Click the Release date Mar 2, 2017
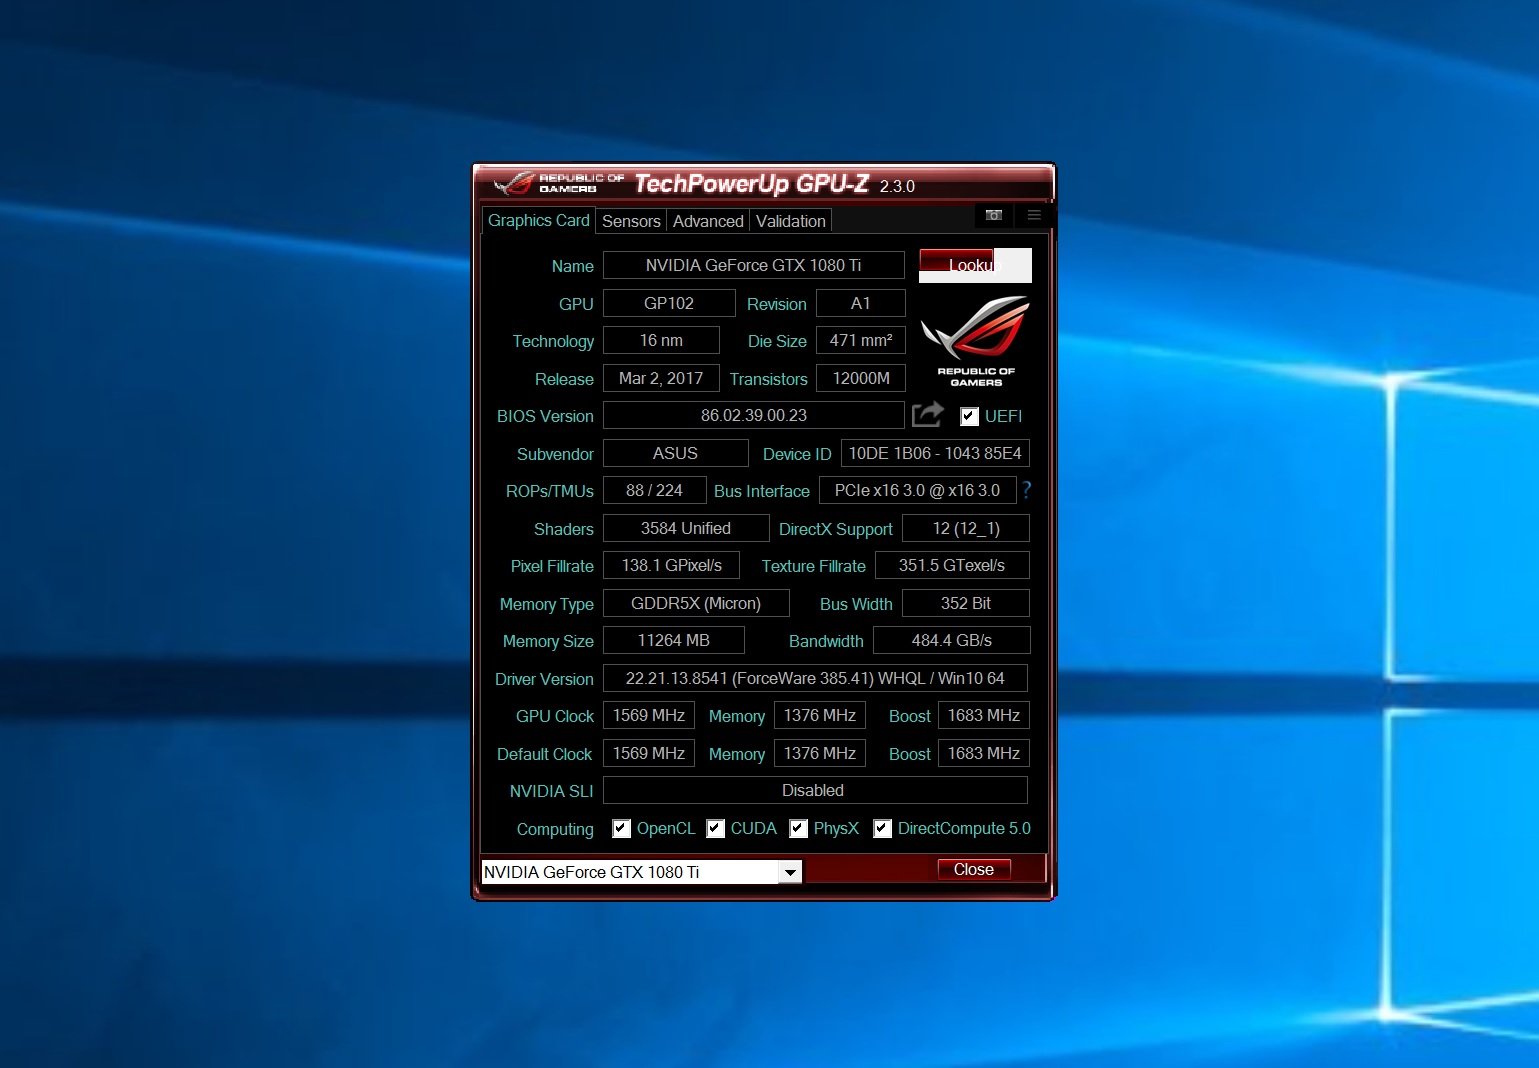Screen dimensions: 1539x1068 661,378
